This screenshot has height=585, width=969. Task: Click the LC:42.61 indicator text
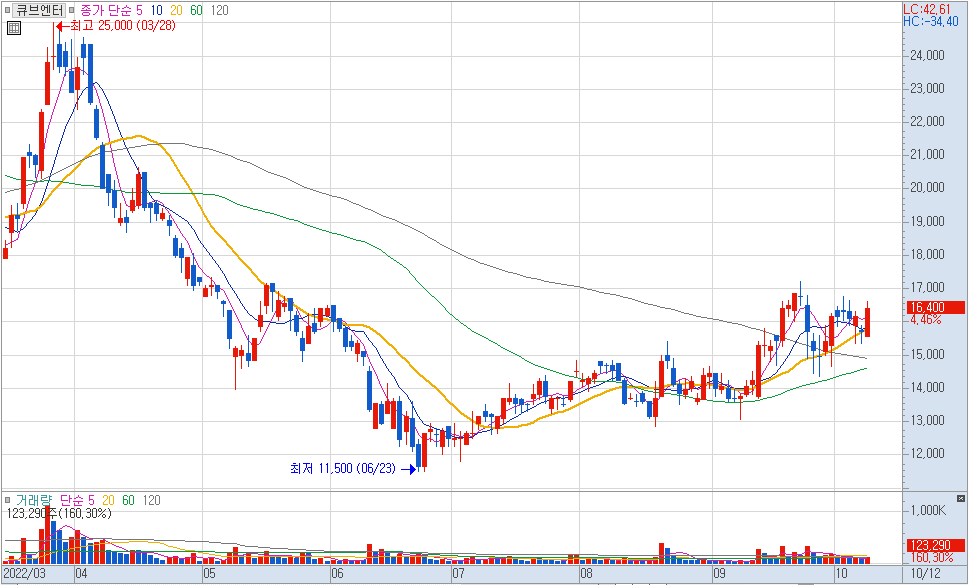point(926,9)
